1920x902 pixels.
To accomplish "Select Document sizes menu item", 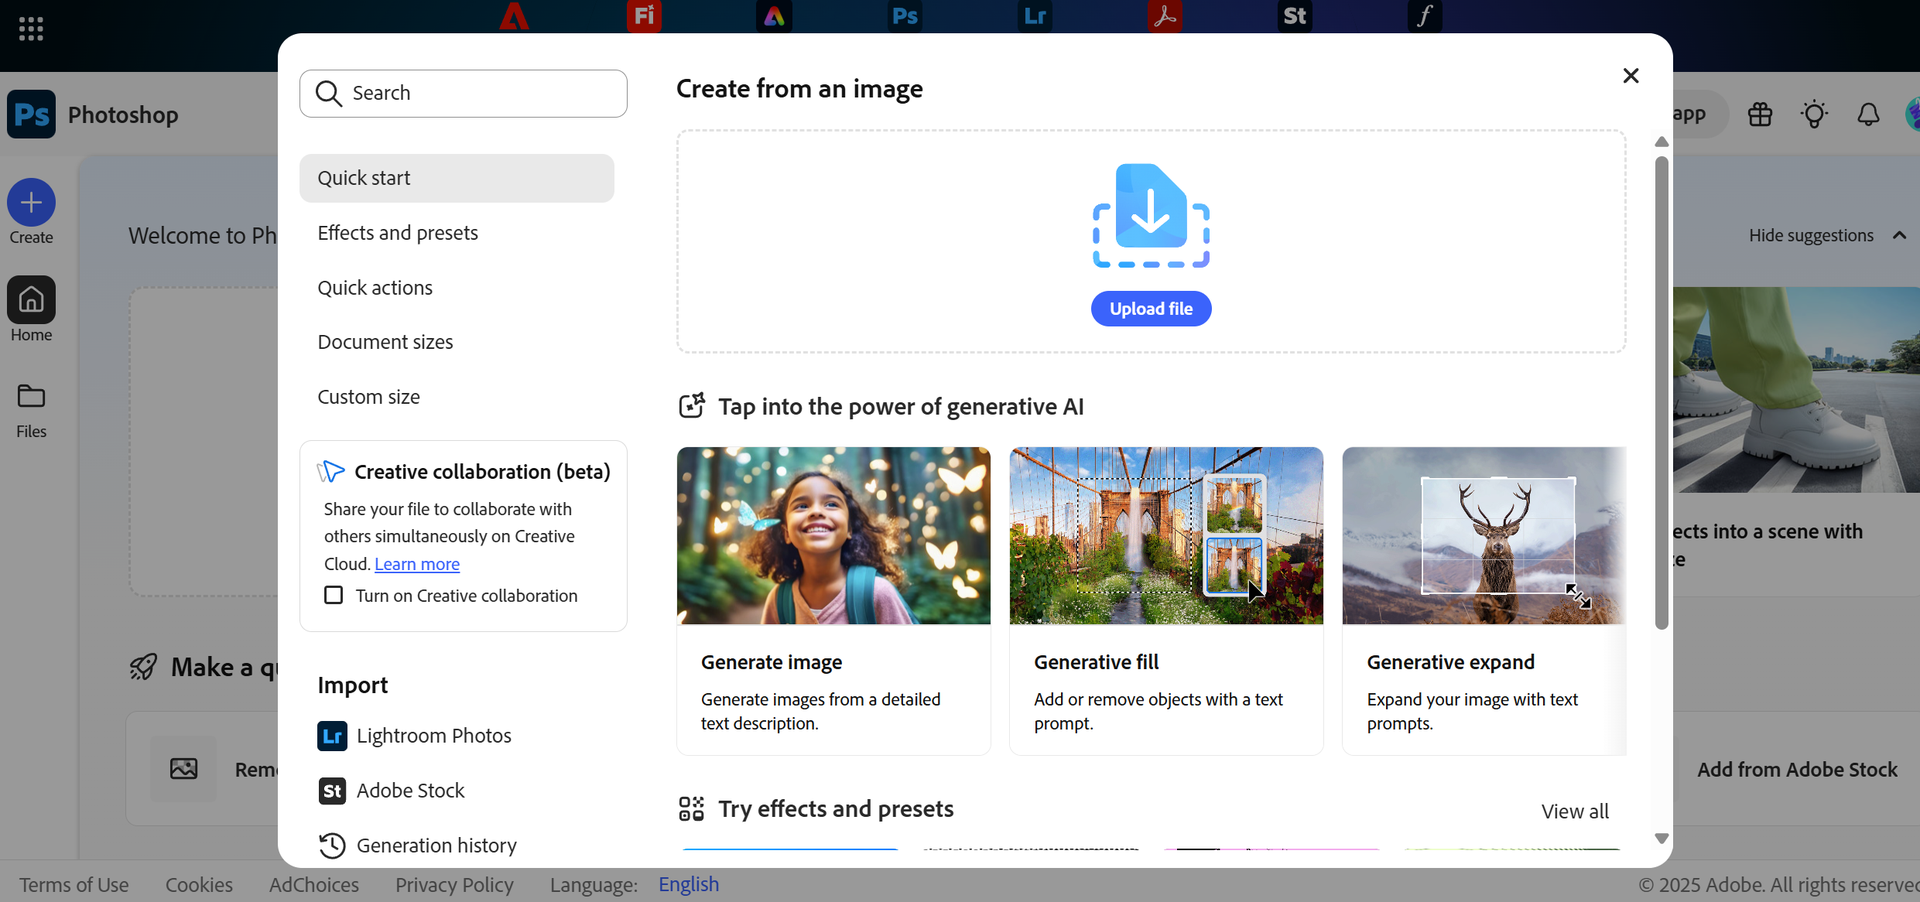I will click(385, 342).
